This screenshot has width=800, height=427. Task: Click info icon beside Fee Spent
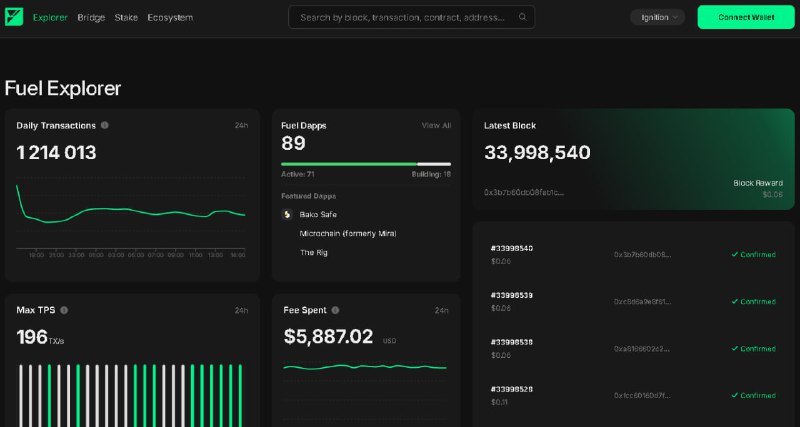[x=335, y=310]
